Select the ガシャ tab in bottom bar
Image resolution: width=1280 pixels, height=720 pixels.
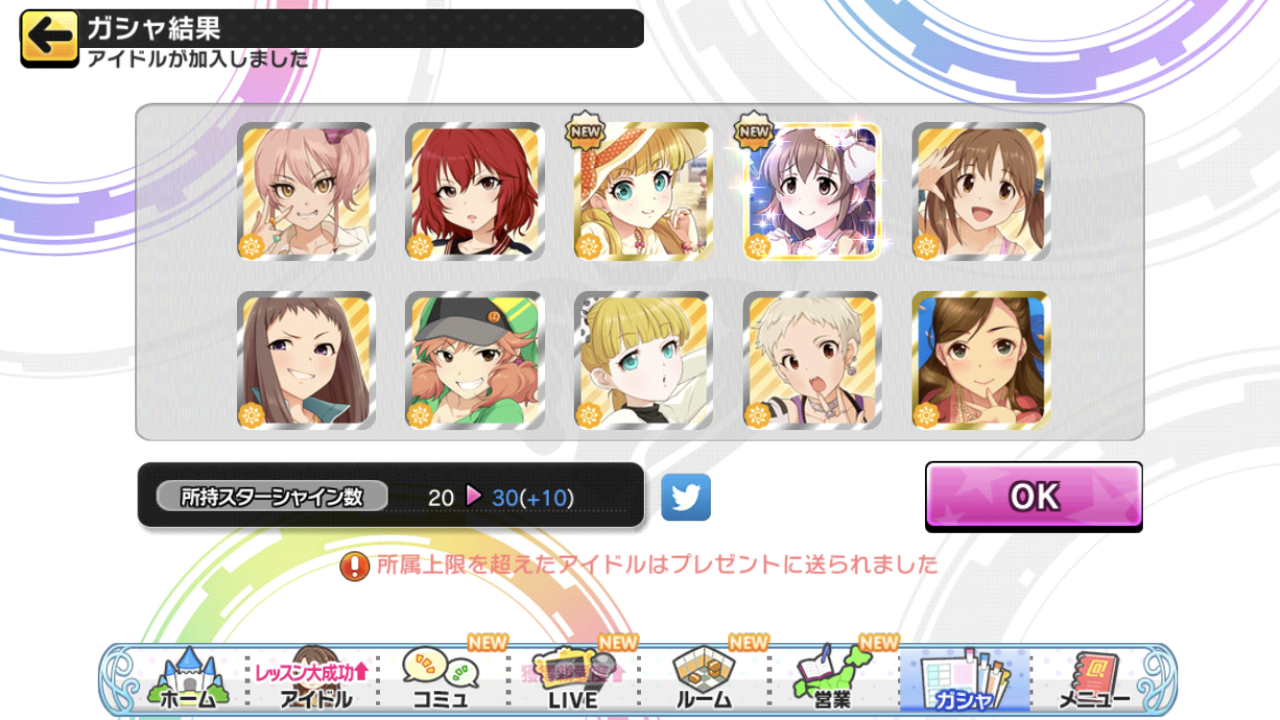964,680
